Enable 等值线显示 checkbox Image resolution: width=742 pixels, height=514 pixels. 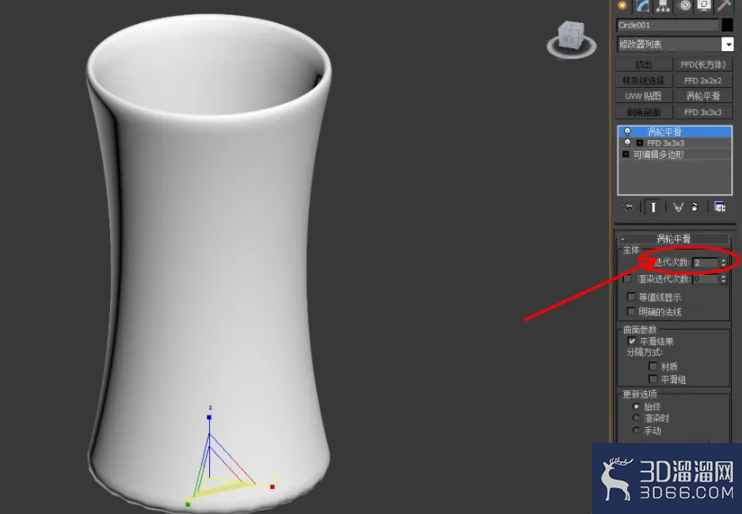(x=631, y=297)
